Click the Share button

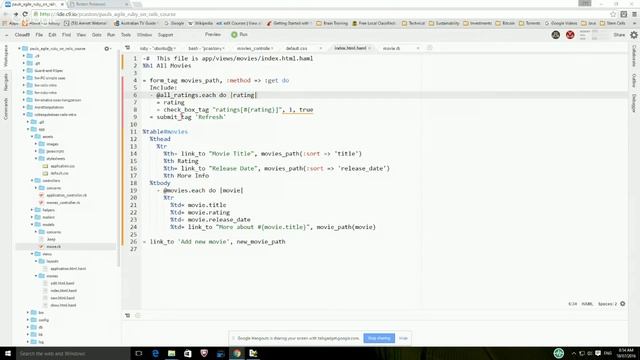click(619, 35)
